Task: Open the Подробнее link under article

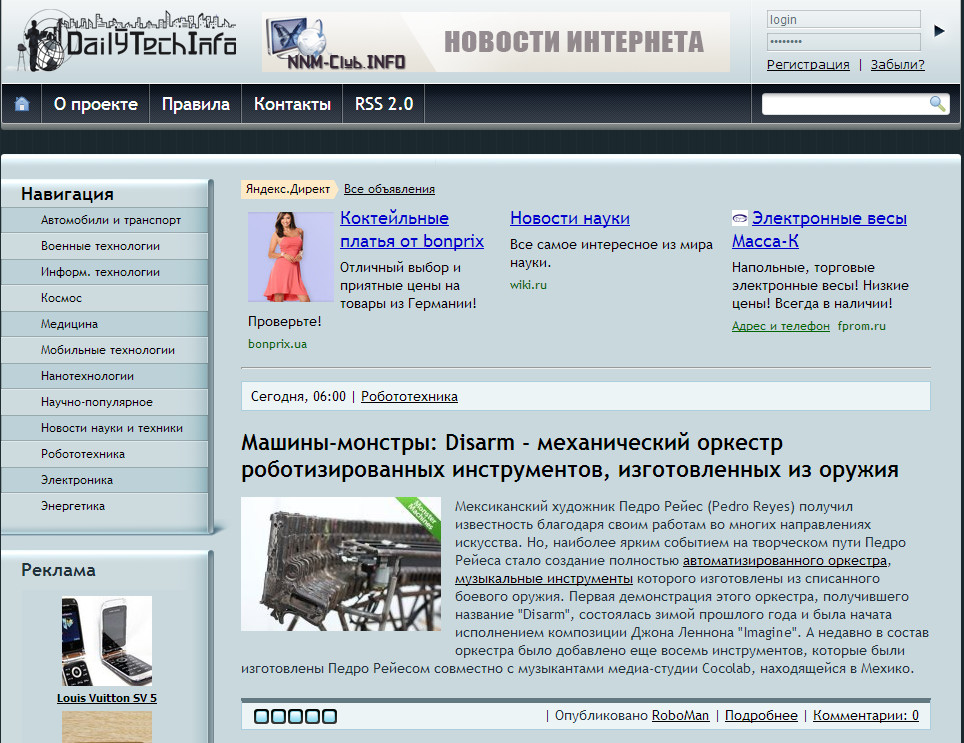Action: pyautogui.click(x=761, y=715)
